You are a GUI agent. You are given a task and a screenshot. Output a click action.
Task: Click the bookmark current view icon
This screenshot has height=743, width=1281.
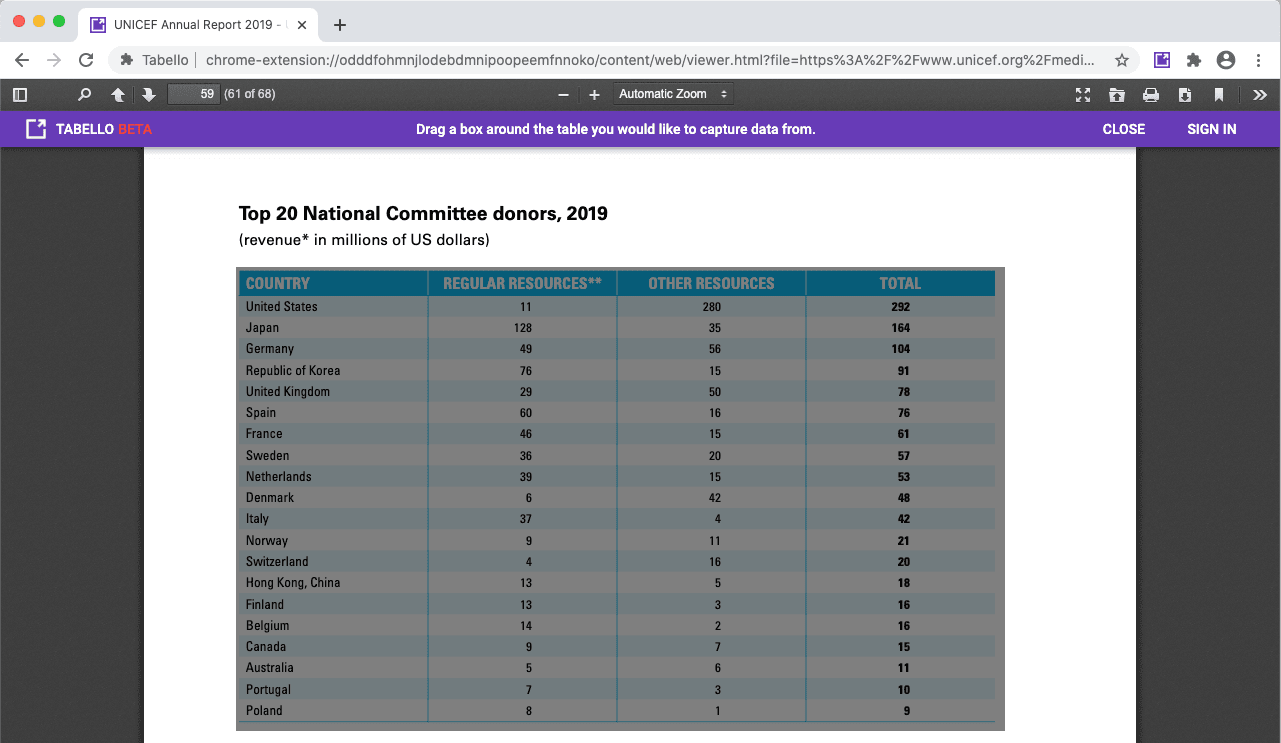tap(1219, 94)
